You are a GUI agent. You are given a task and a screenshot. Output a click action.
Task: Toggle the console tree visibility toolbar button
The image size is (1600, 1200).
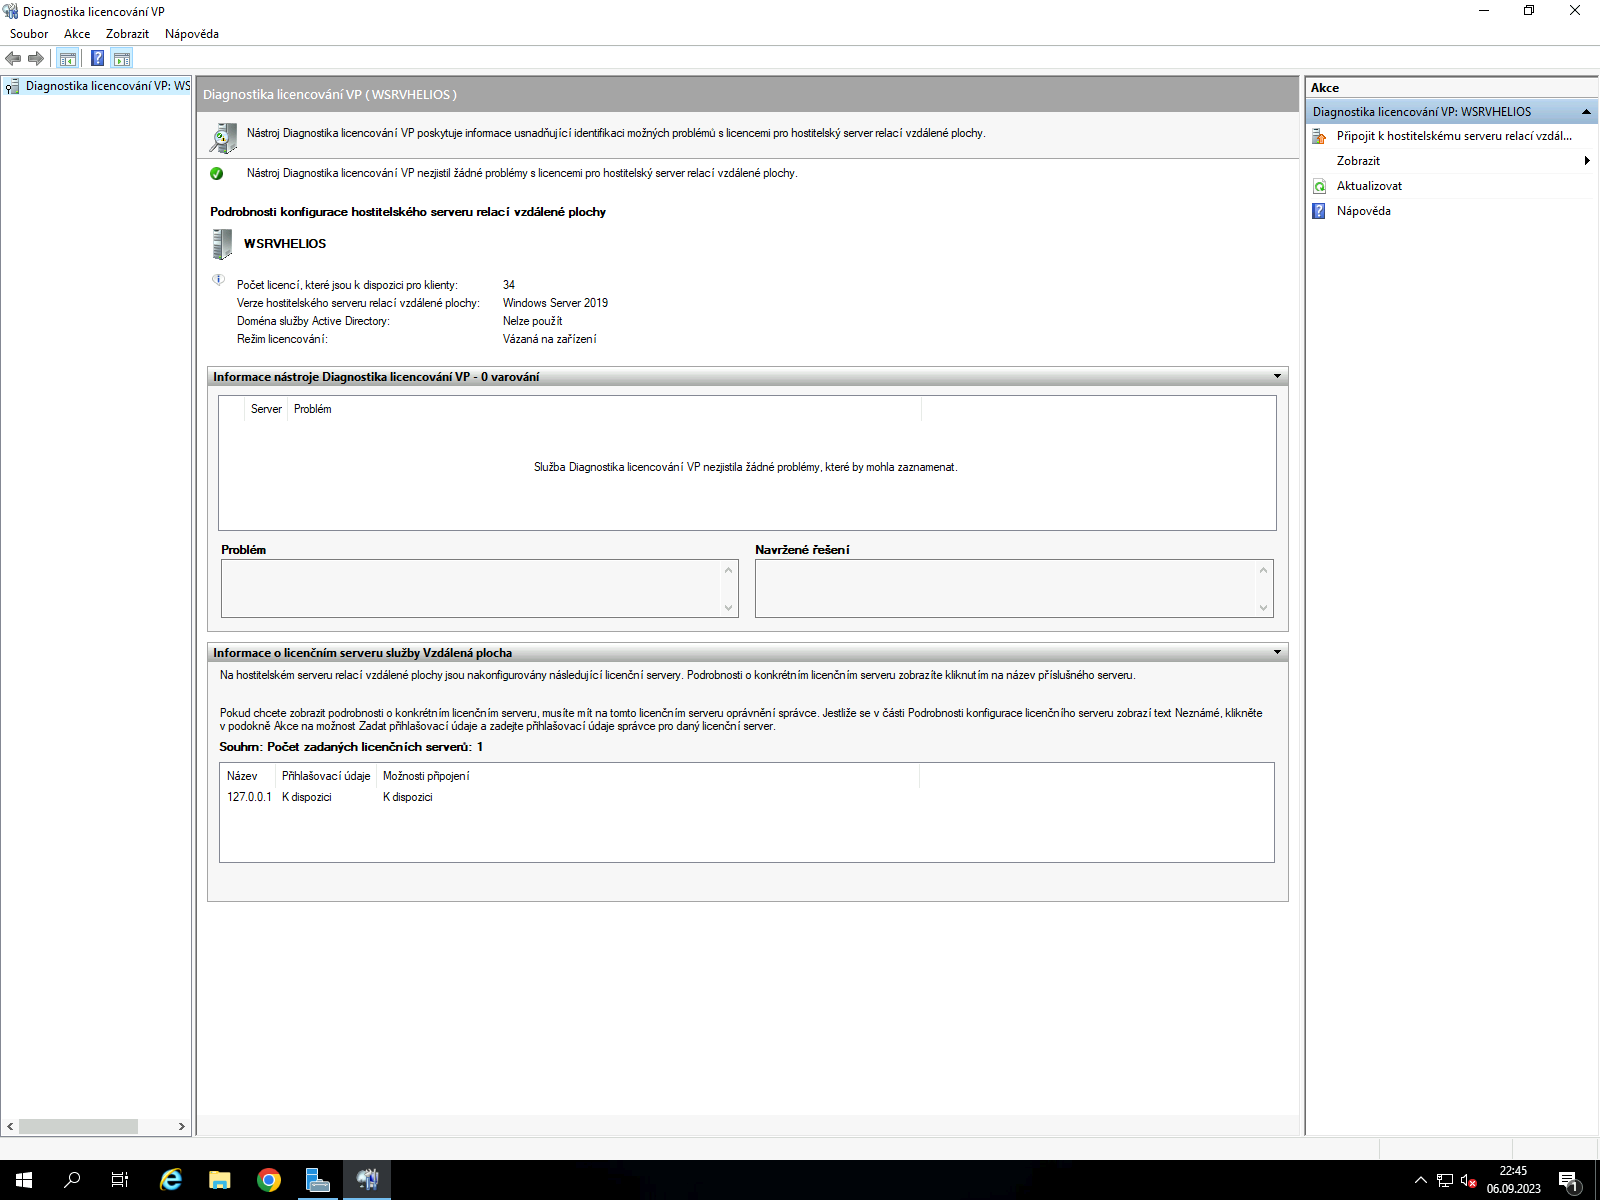tap(66, 58)
